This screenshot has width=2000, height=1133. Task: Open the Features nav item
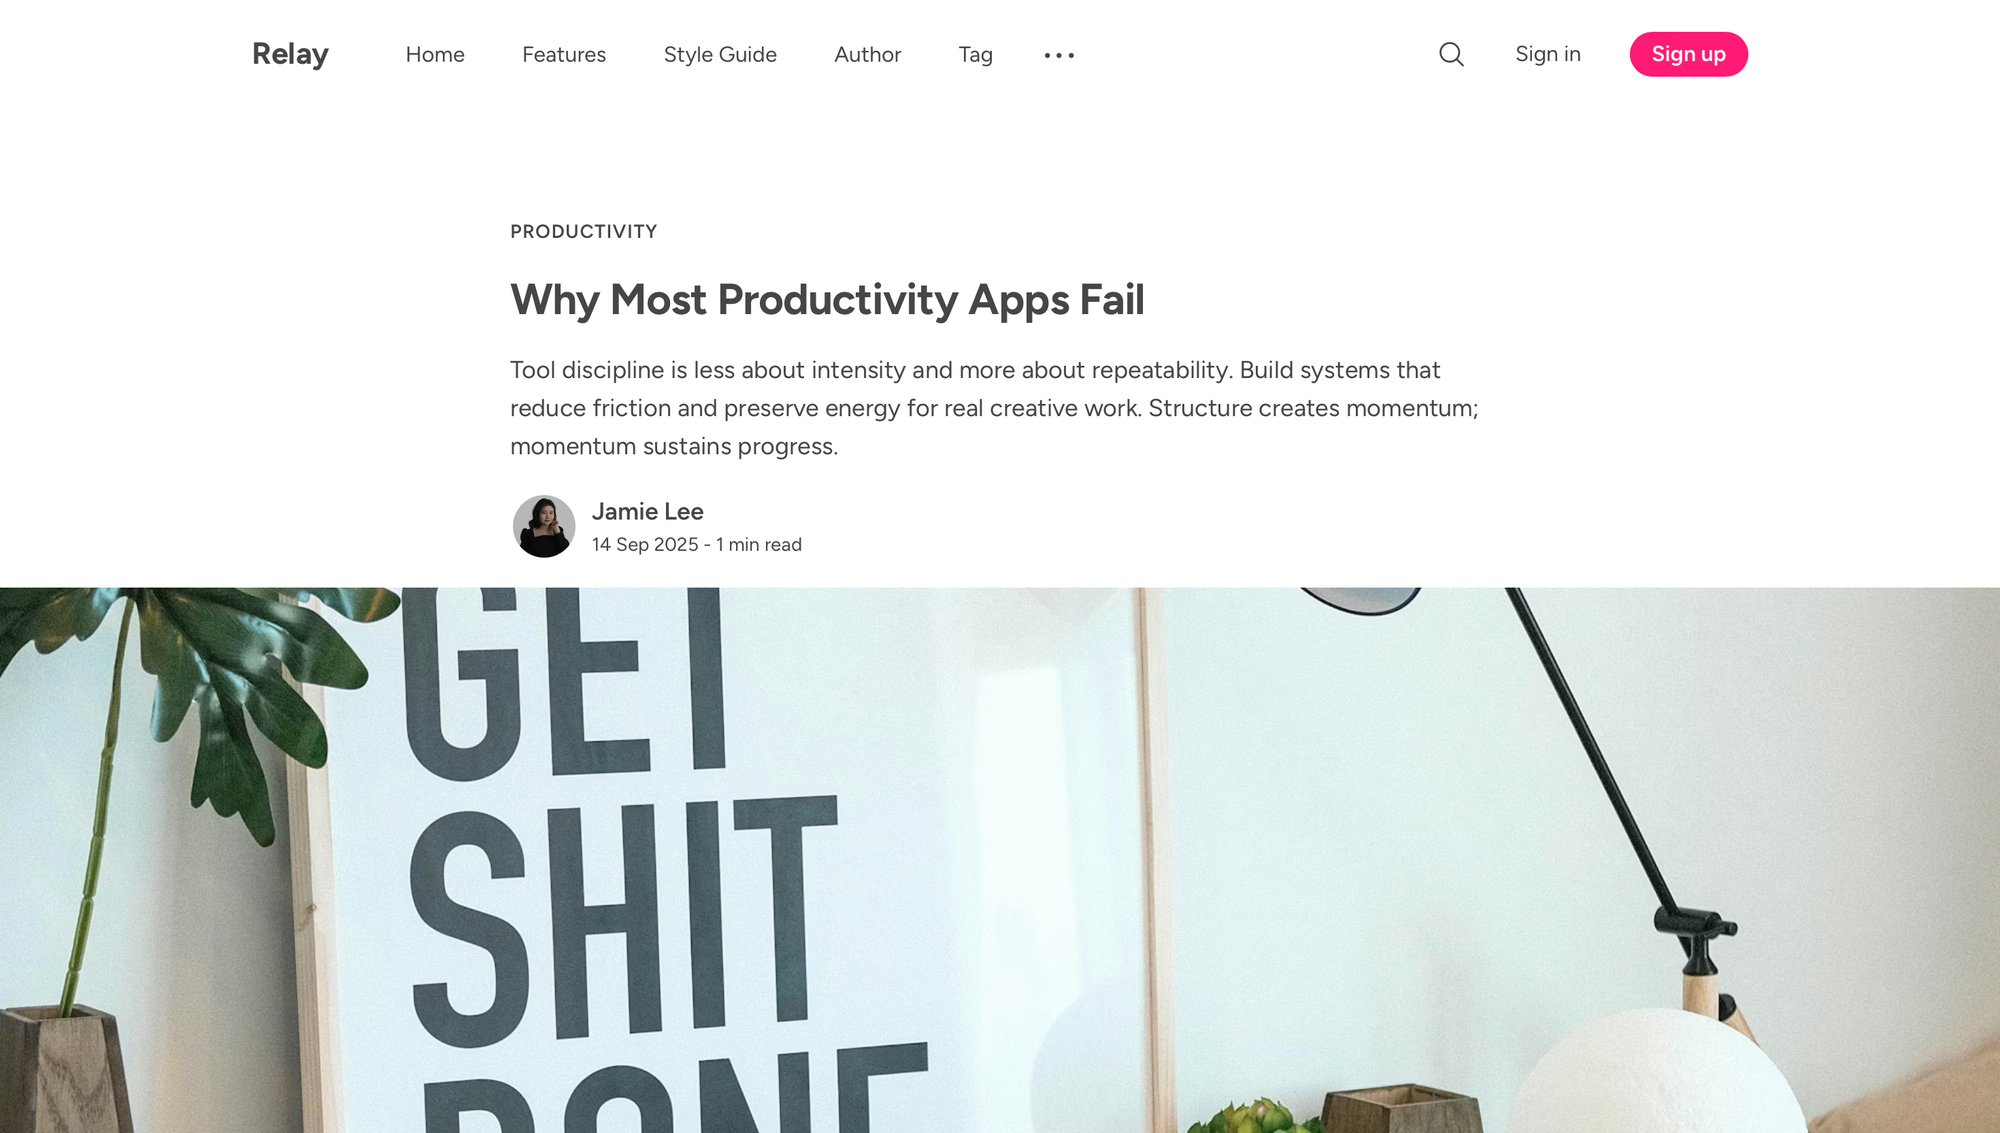(564, 54)
